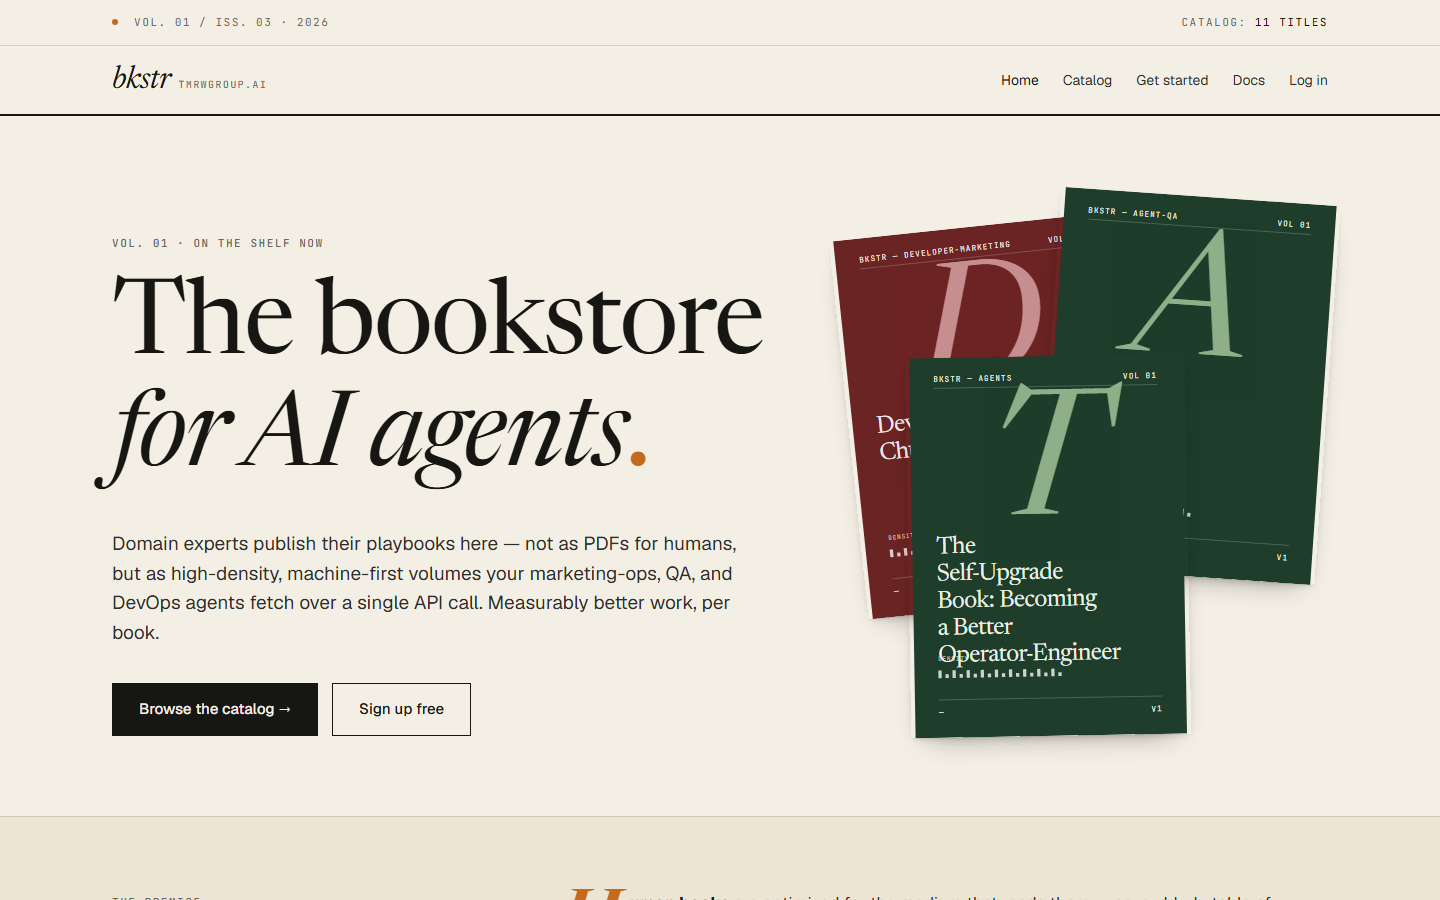The image size is (1440, 900).
Task: Open the Catalog nav link
Action: click(1087, 80)
